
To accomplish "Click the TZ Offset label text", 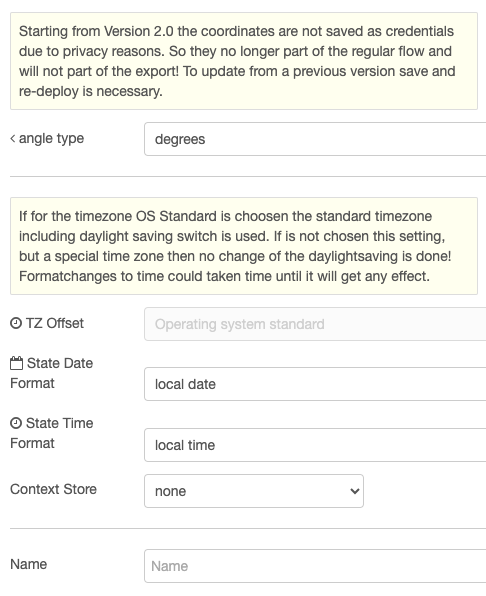I will 55,323.
